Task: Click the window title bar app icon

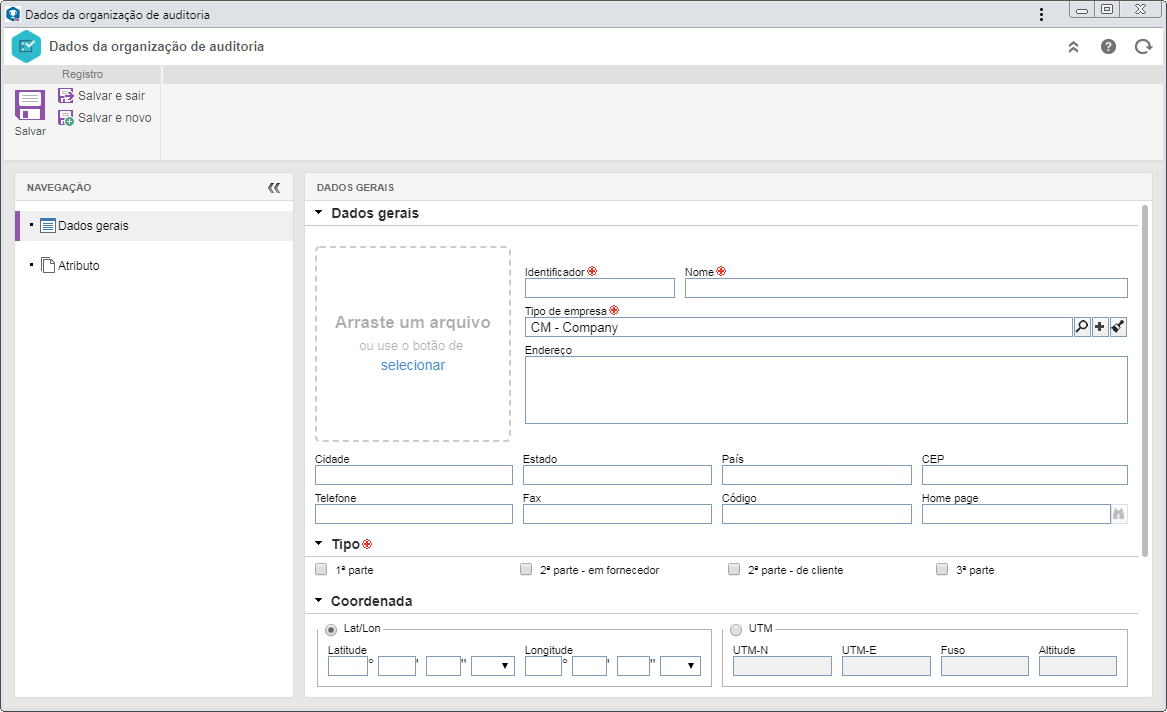Action: (x=13, y=14)
